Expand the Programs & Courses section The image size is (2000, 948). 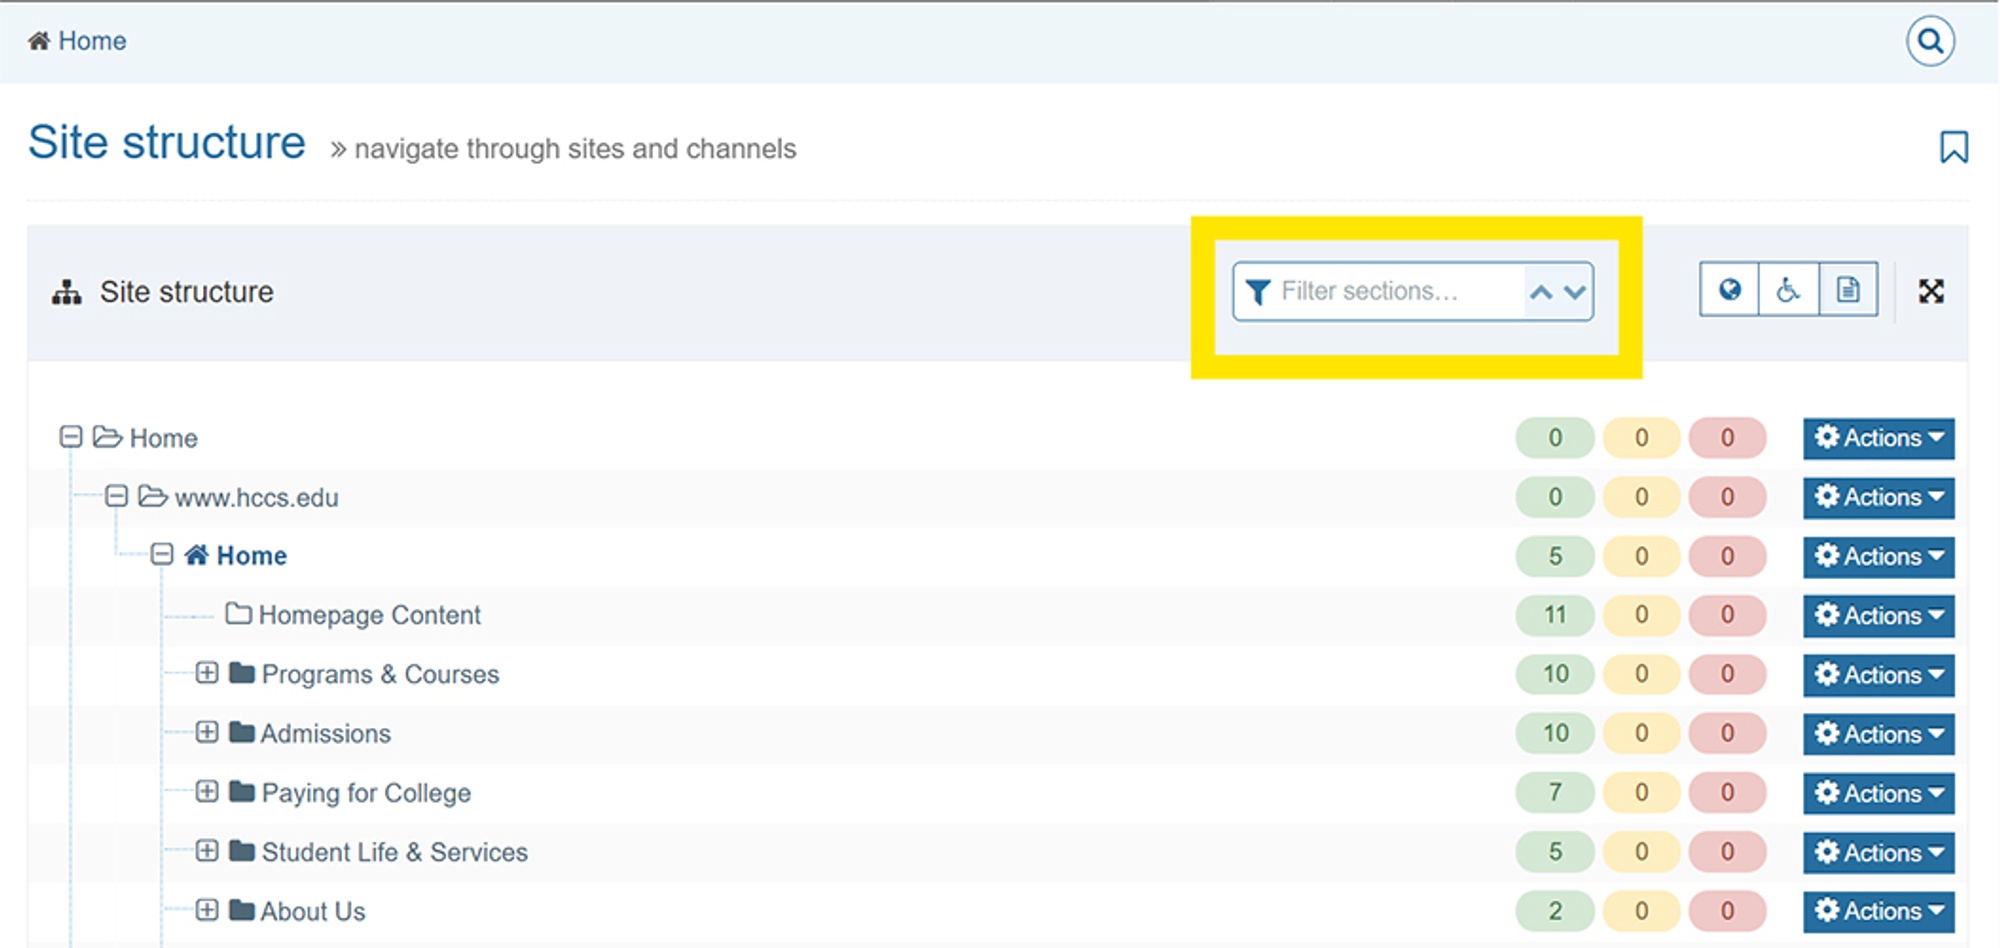207,672
